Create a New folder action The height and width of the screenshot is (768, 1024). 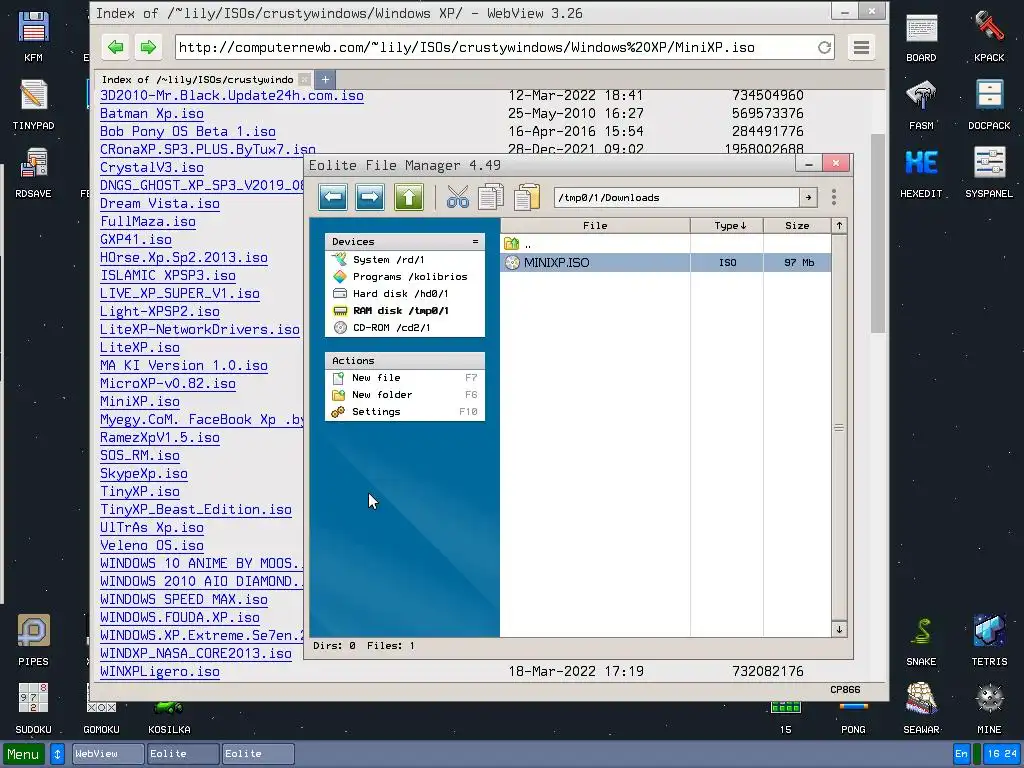click(x=405, y=394)
